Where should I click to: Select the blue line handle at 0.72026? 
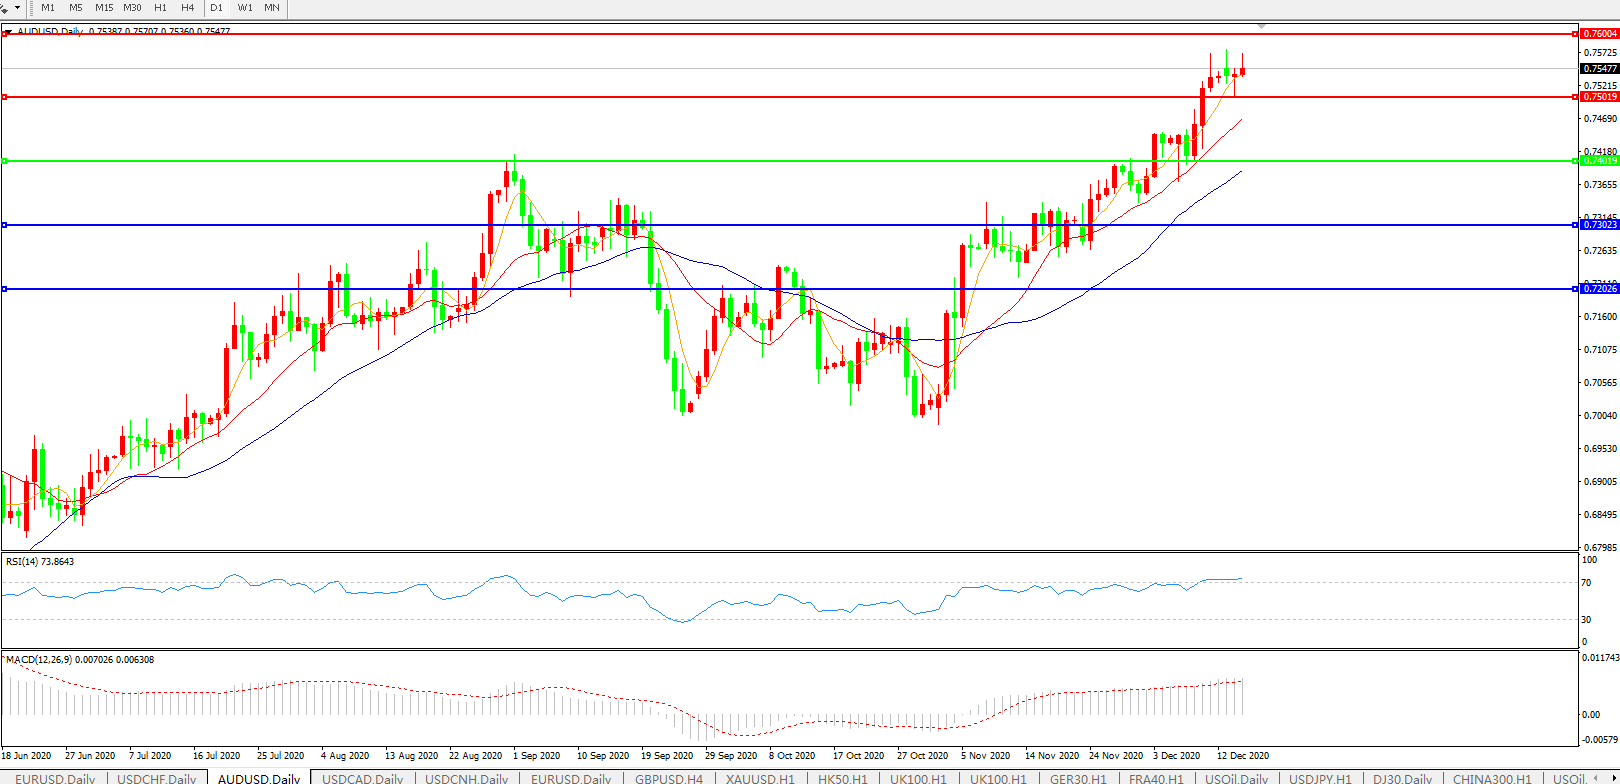tap(5, 289)
